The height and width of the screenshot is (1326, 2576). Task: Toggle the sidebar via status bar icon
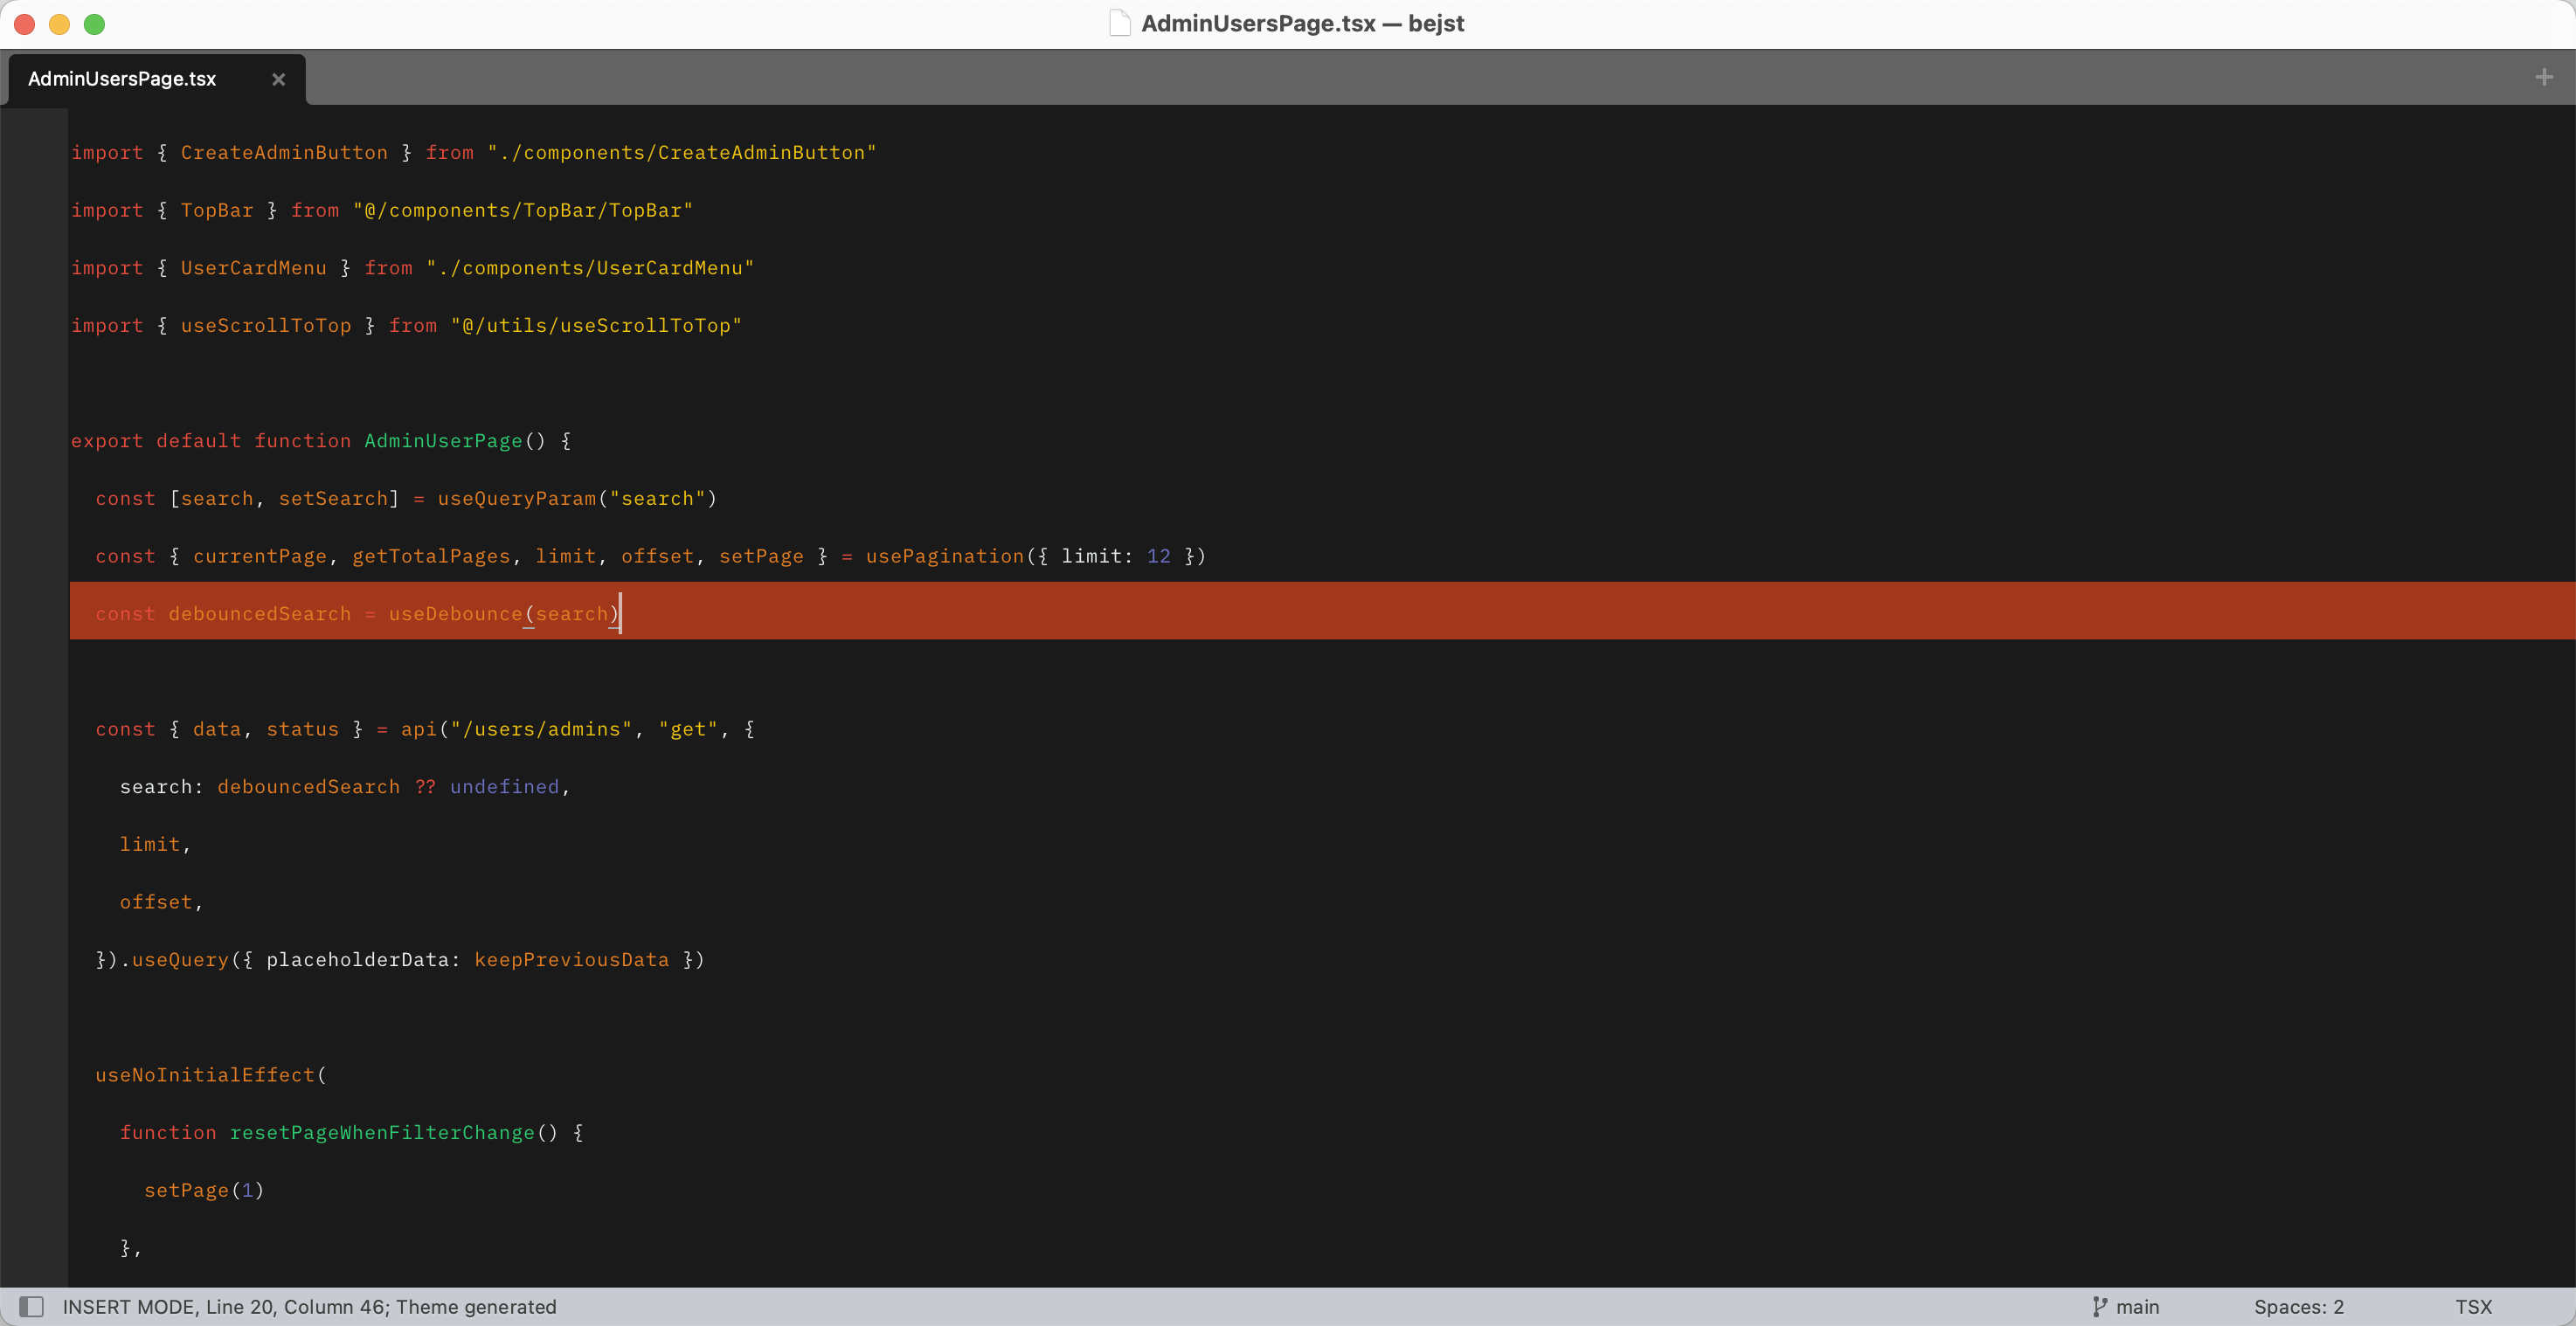pos(31,1306)
